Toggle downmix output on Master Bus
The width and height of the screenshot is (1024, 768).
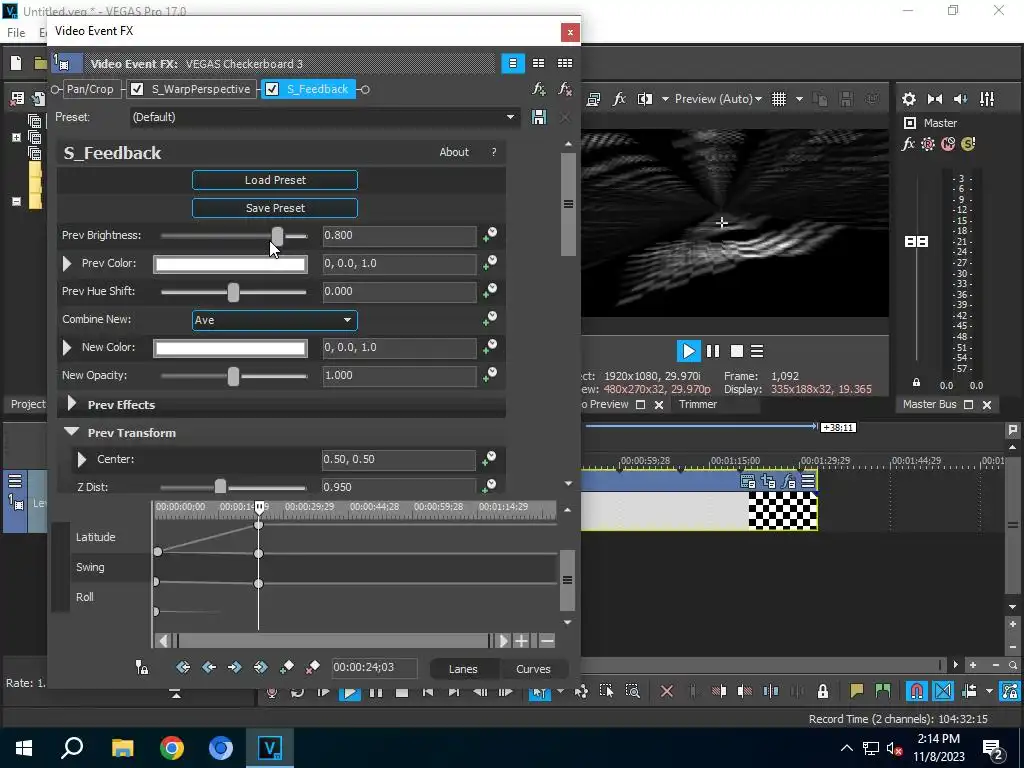coord(935,99)
